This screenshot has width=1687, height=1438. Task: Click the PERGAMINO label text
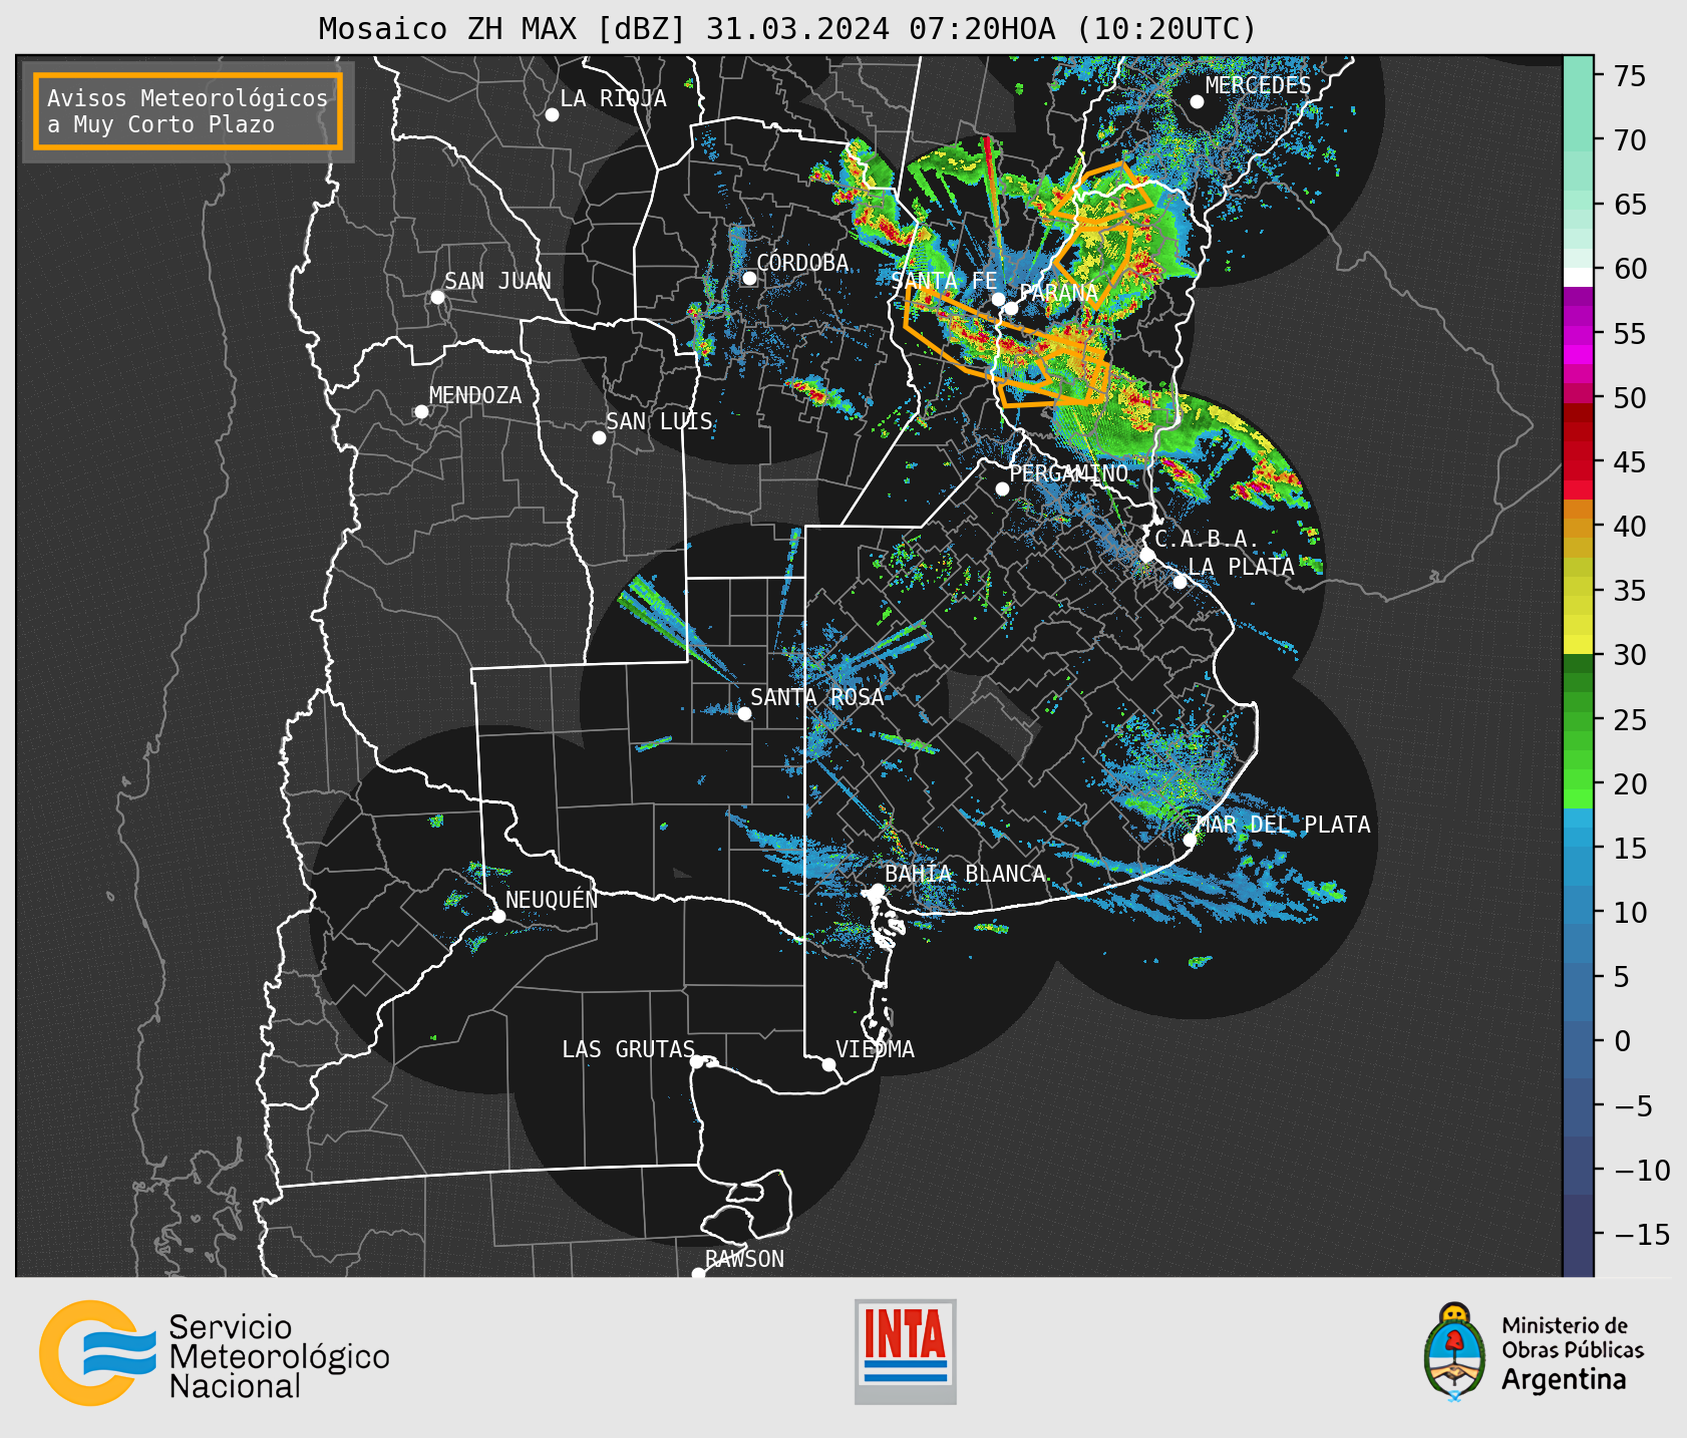tap(1069, 473)
